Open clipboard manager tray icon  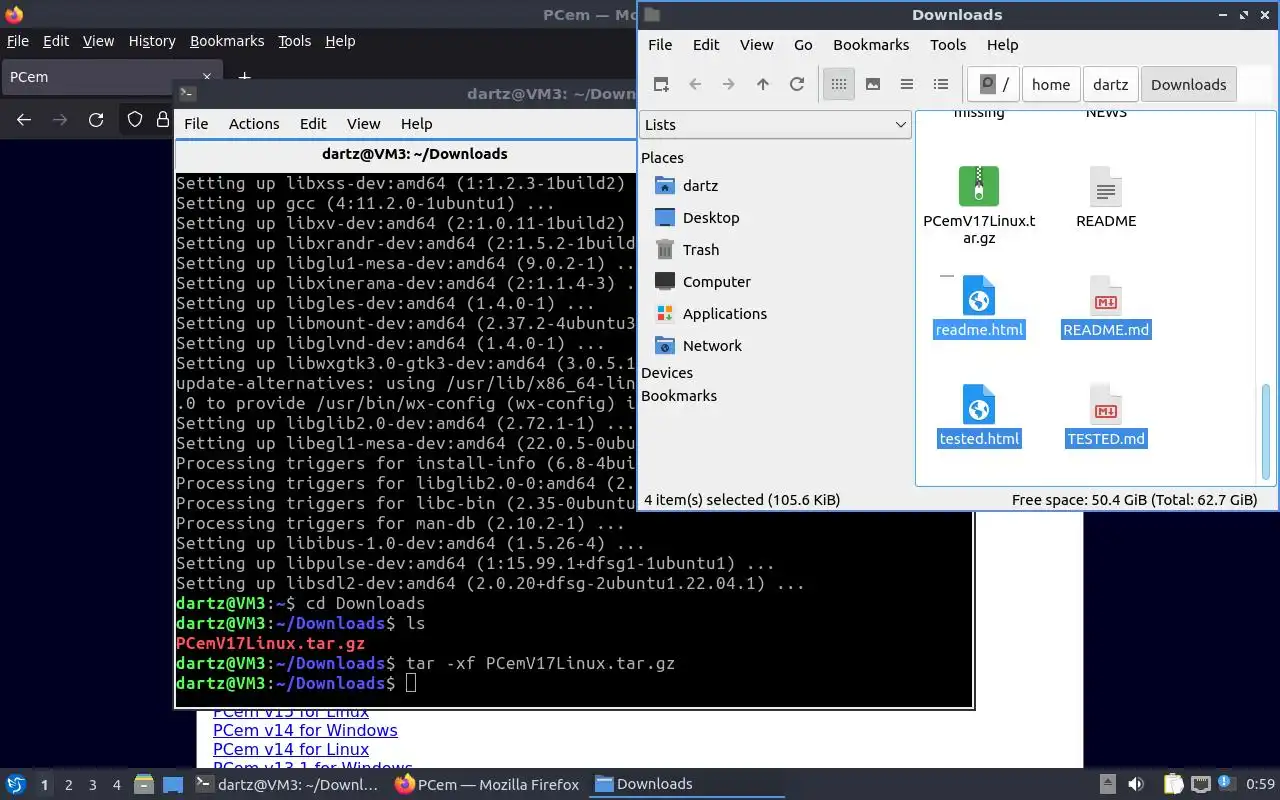click(1172, 785)
